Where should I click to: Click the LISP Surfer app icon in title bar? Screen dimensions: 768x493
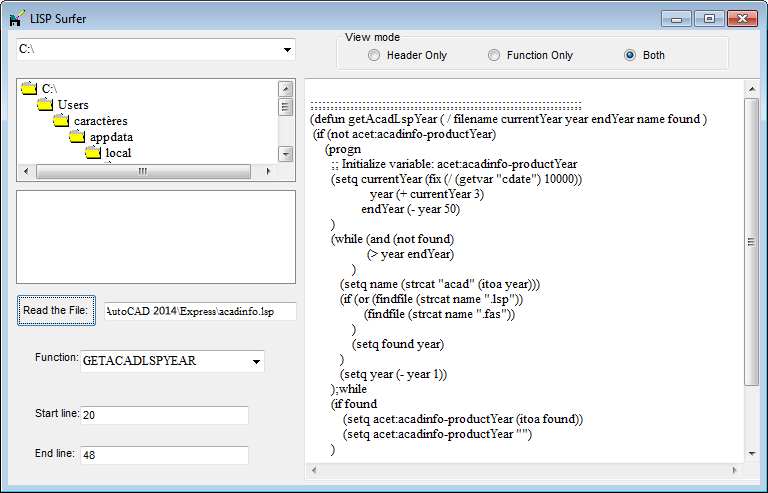pyautogui.click(x=16, y=19)
